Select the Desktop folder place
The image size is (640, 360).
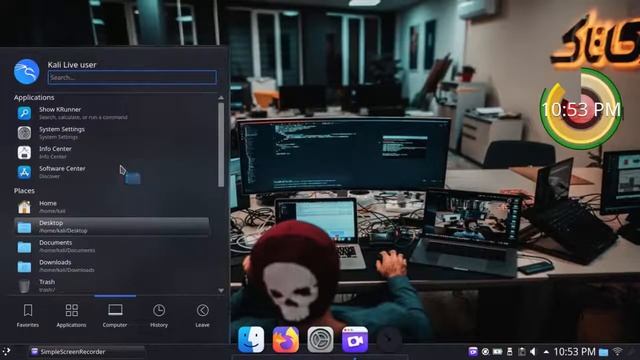(112, 226)
